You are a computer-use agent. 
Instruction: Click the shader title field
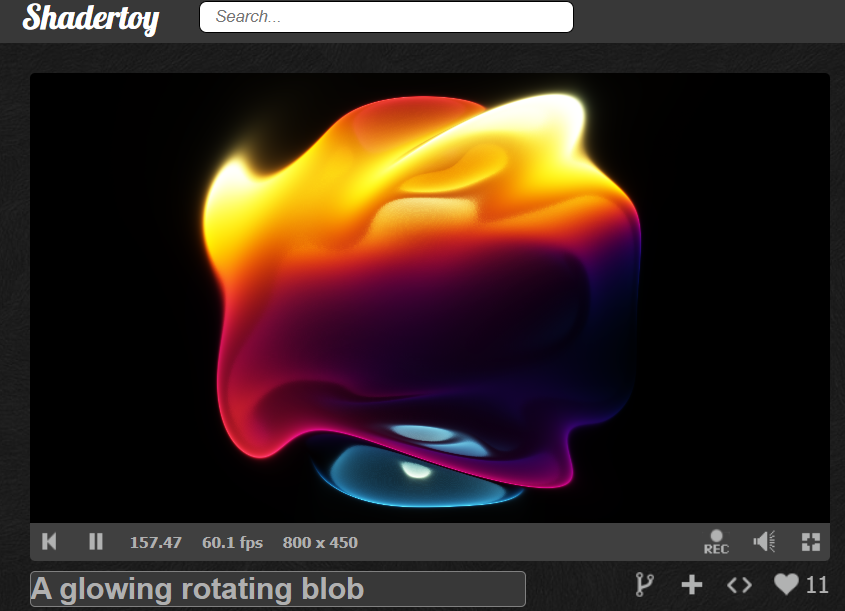pyautogui.click(x=278, y=589)
